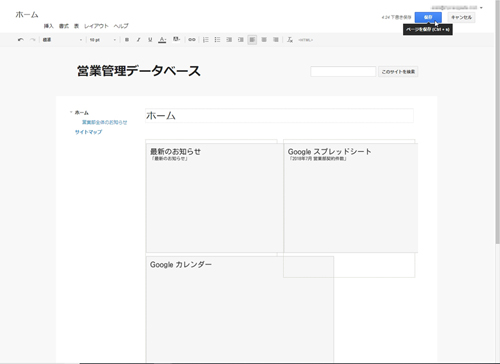The height and width of the screenshot is (364, 500).
Task: Click the このサイトを検索 button
Action: coord(398,72)
